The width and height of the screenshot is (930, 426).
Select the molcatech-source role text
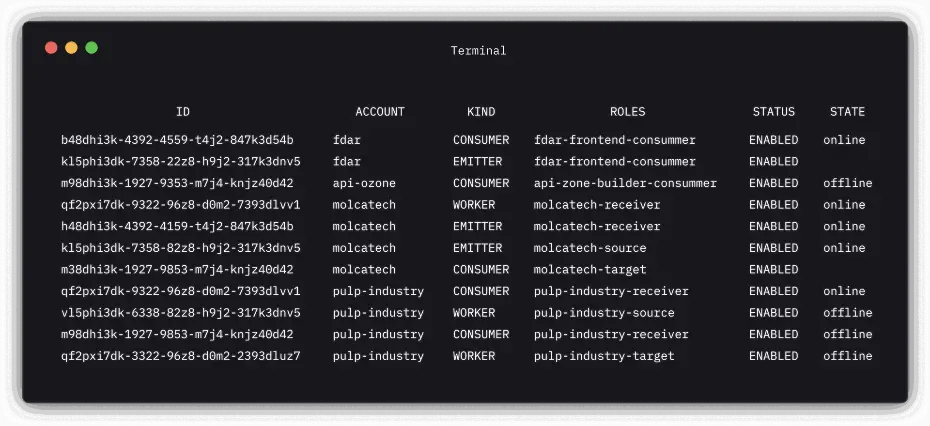pos(590,248)
